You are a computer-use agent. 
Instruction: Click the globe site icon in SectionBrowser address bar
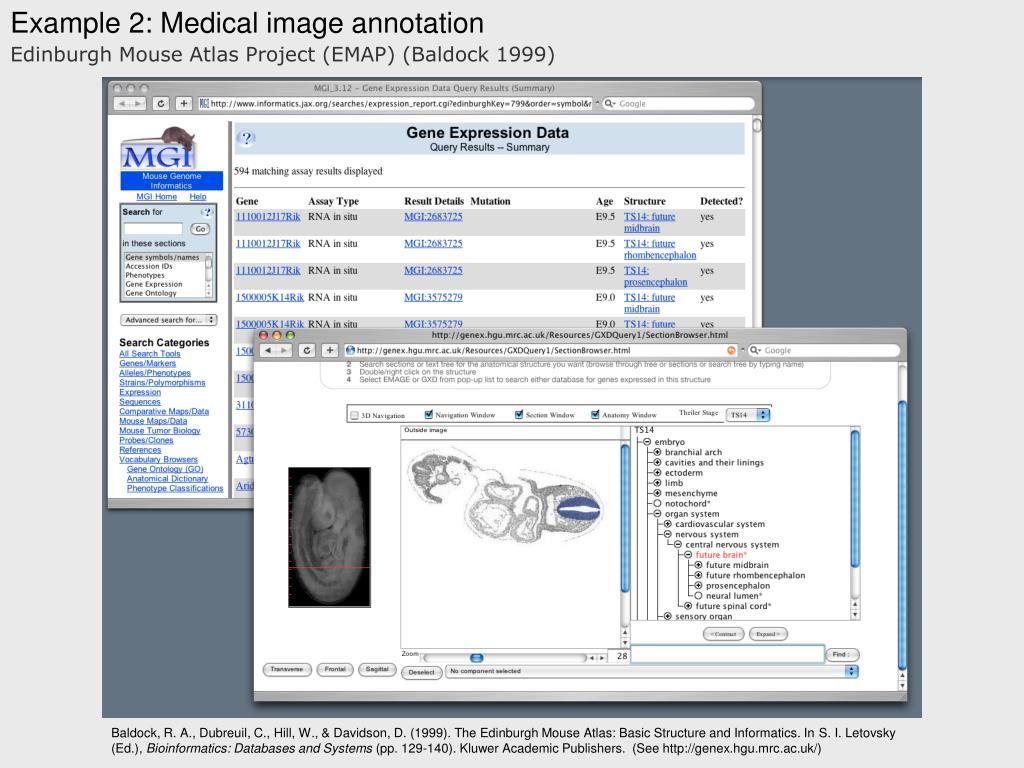tap(350, 351)
